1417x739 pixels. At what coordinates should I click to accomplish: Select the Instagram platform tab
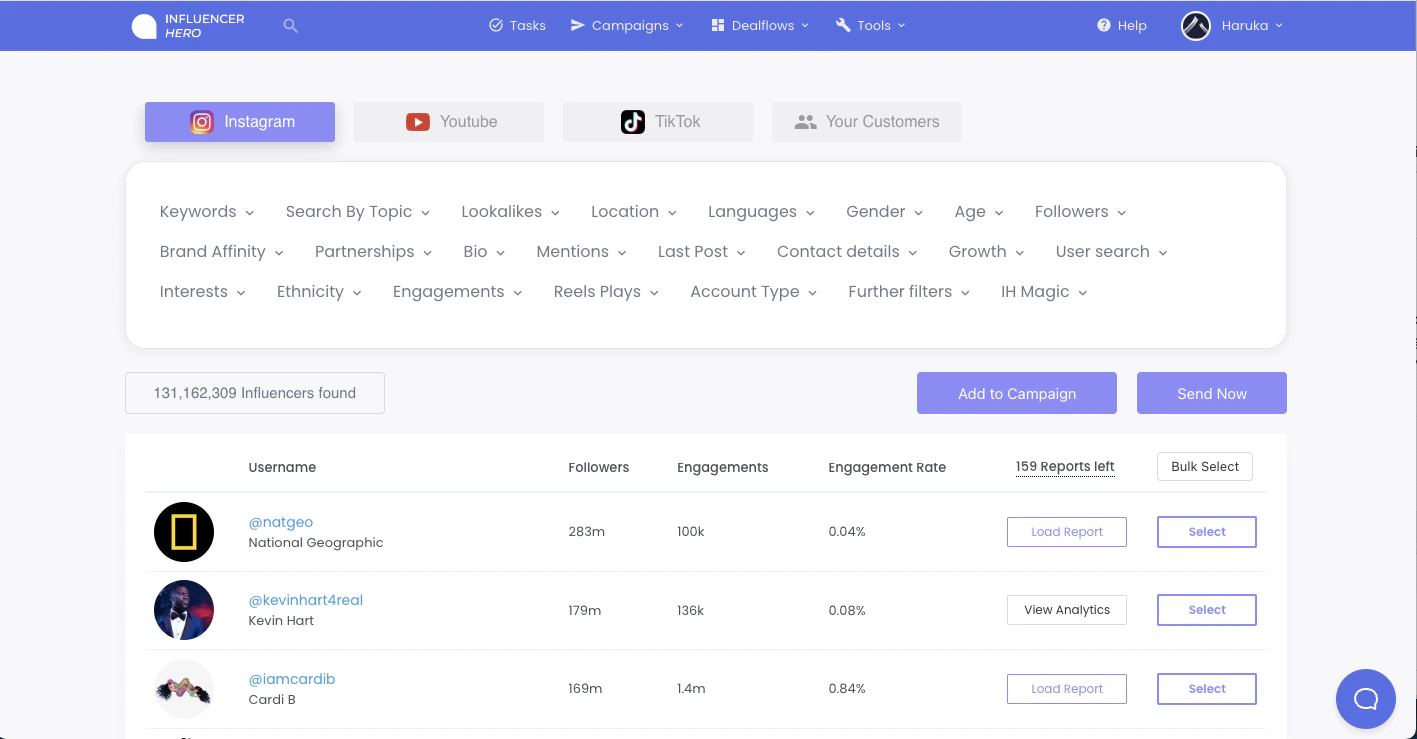tap(239, 121)
